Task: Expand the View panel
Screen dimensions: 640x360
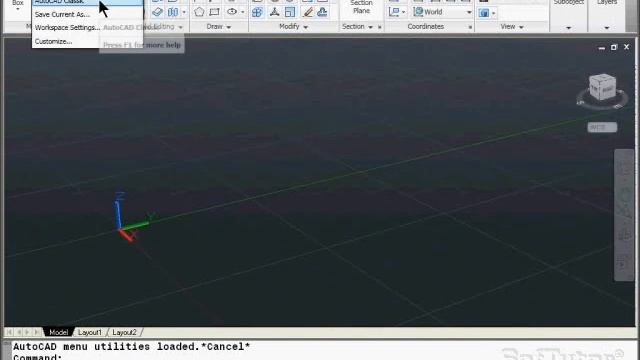Action: point(511,27)
